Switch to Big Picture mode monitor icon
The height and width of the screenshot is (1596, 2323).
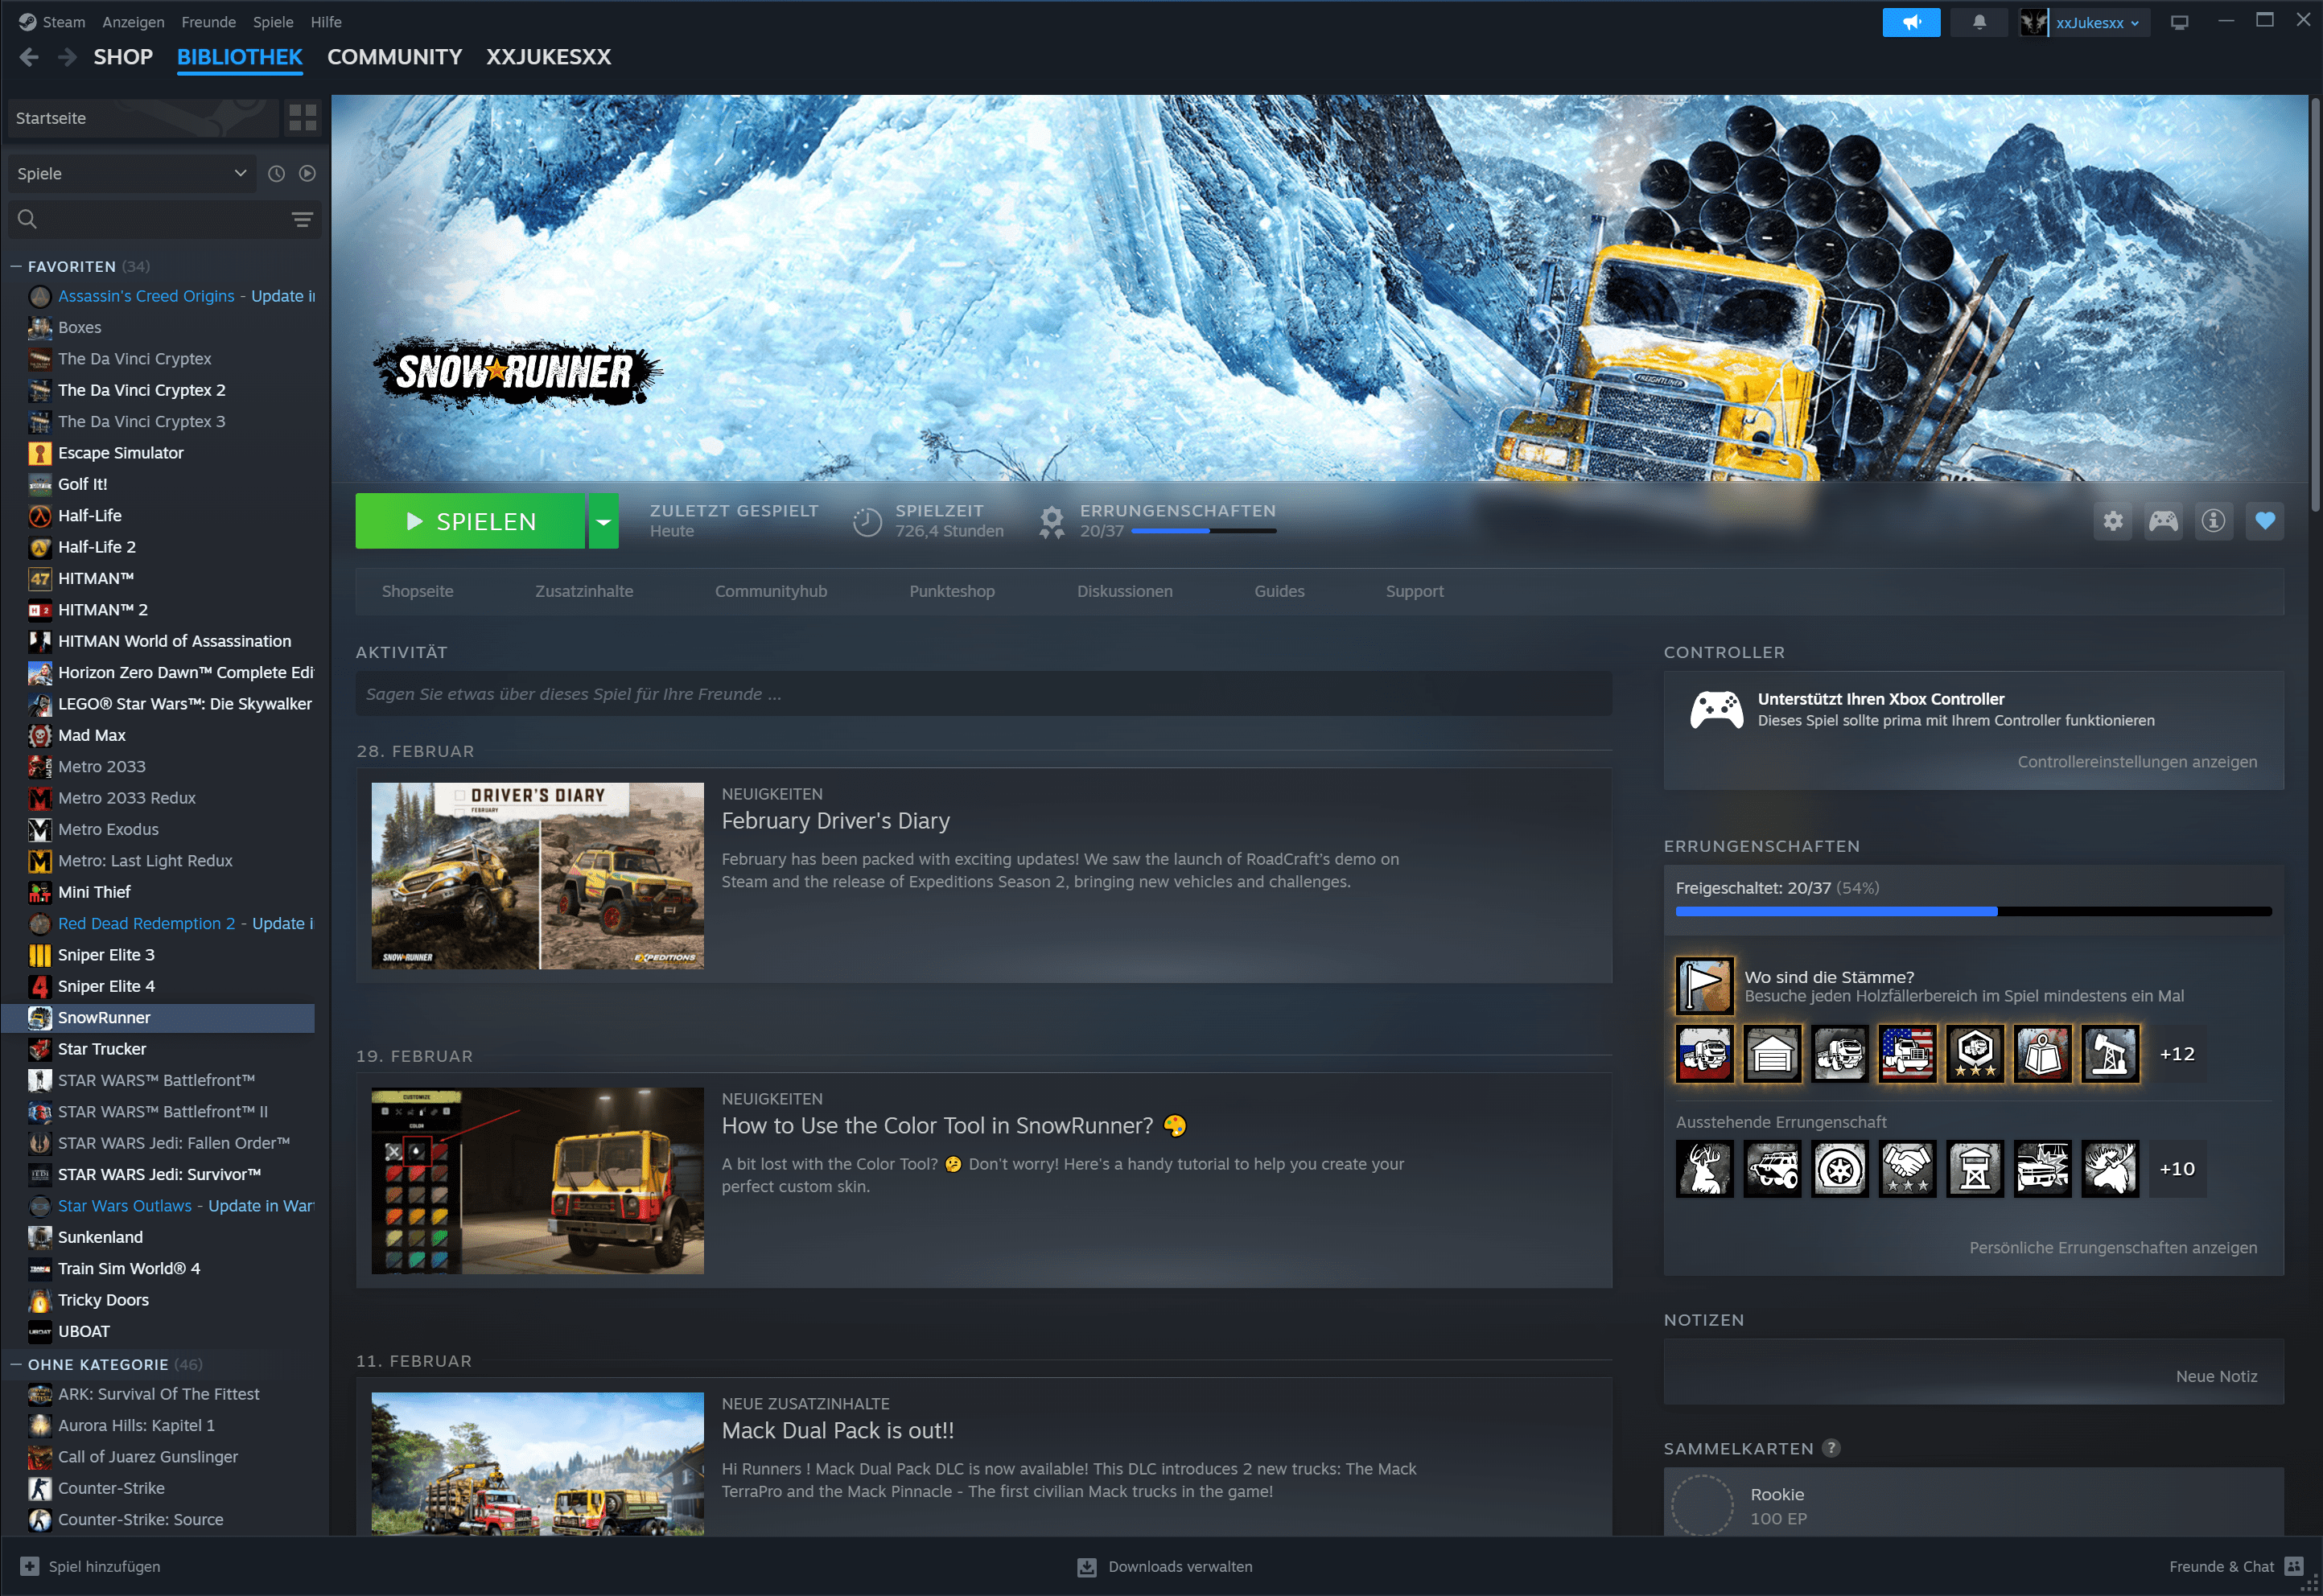tap(2179, 22)
